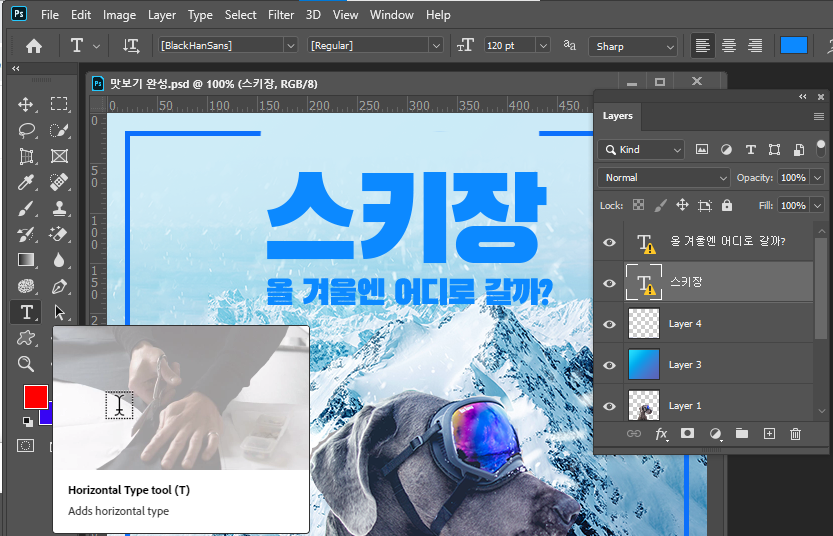
Task: Open the Kind filter dropdown
Action: pyautogui.click(x=641, y=150)
